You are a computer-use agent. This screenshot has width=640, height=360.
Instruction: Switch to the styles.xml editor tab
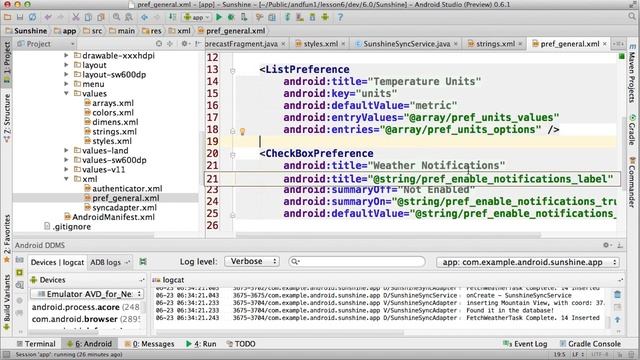(x=320, y=44)
